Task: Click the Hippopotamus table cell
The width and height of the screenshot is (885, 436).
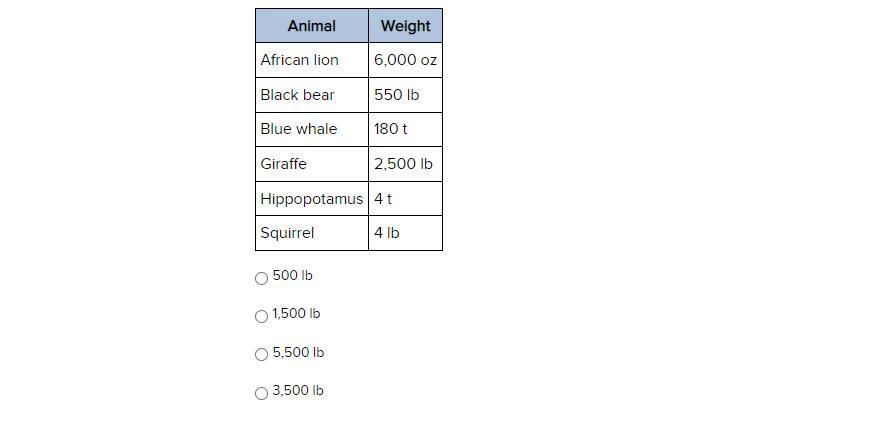Action: [311, 199]
